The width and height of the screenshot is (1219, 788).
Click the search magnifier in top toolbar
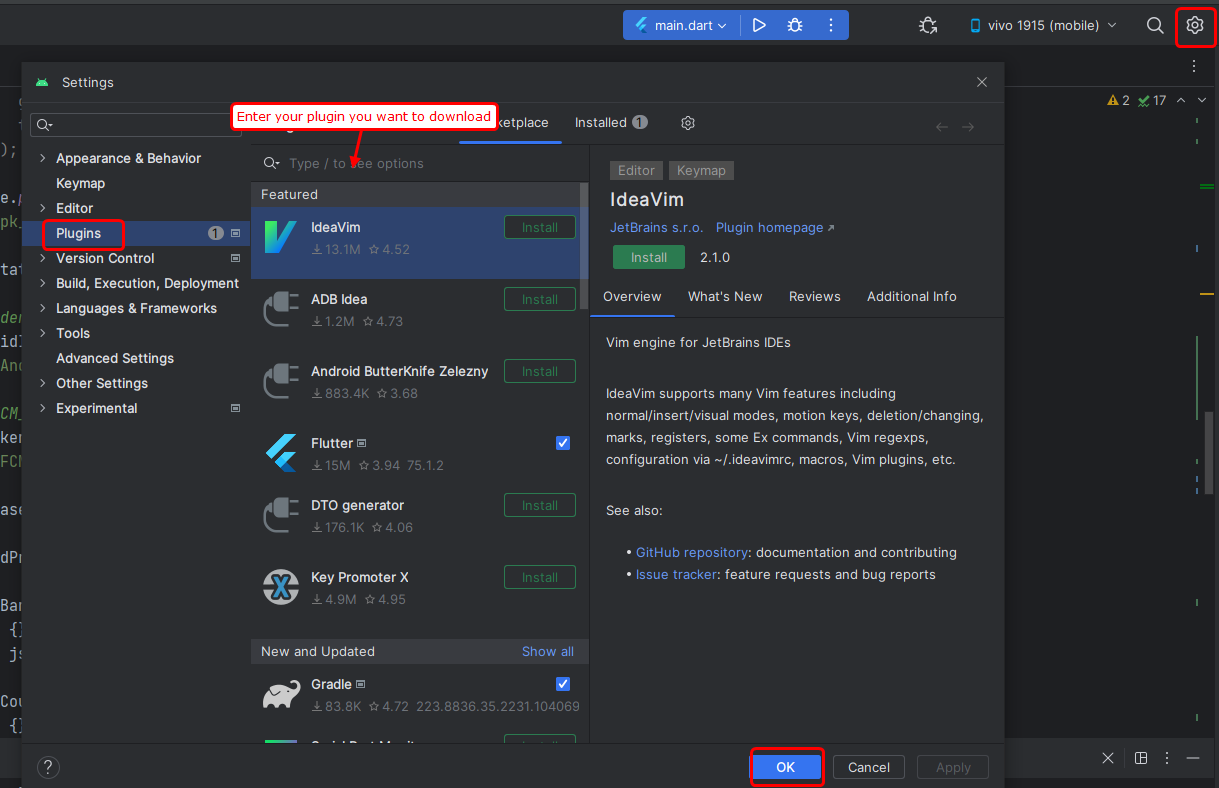(1155, 25)
